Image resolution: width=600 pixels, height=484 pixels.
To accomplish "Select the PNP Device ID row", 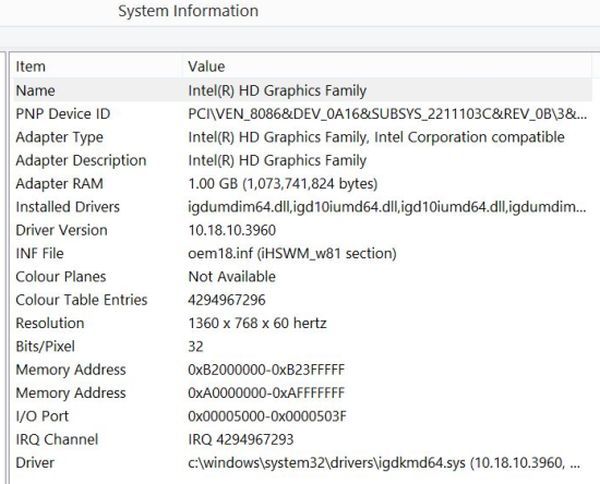I will [x=302, y=114].
